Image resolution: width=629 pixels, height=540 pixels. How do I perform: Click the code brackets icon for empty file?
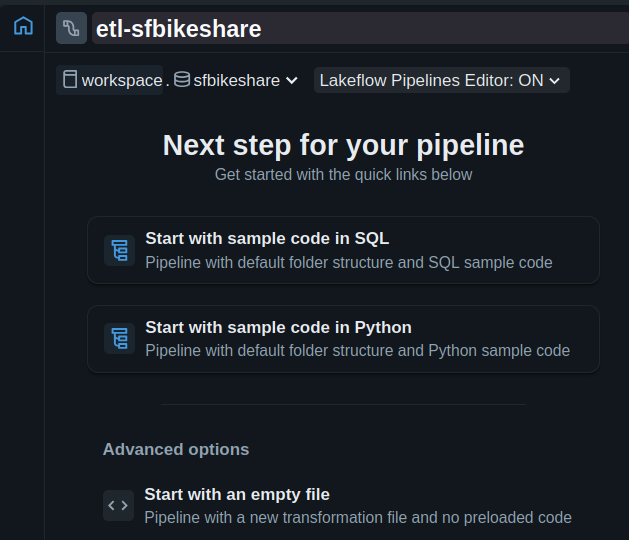pos(118,505)
